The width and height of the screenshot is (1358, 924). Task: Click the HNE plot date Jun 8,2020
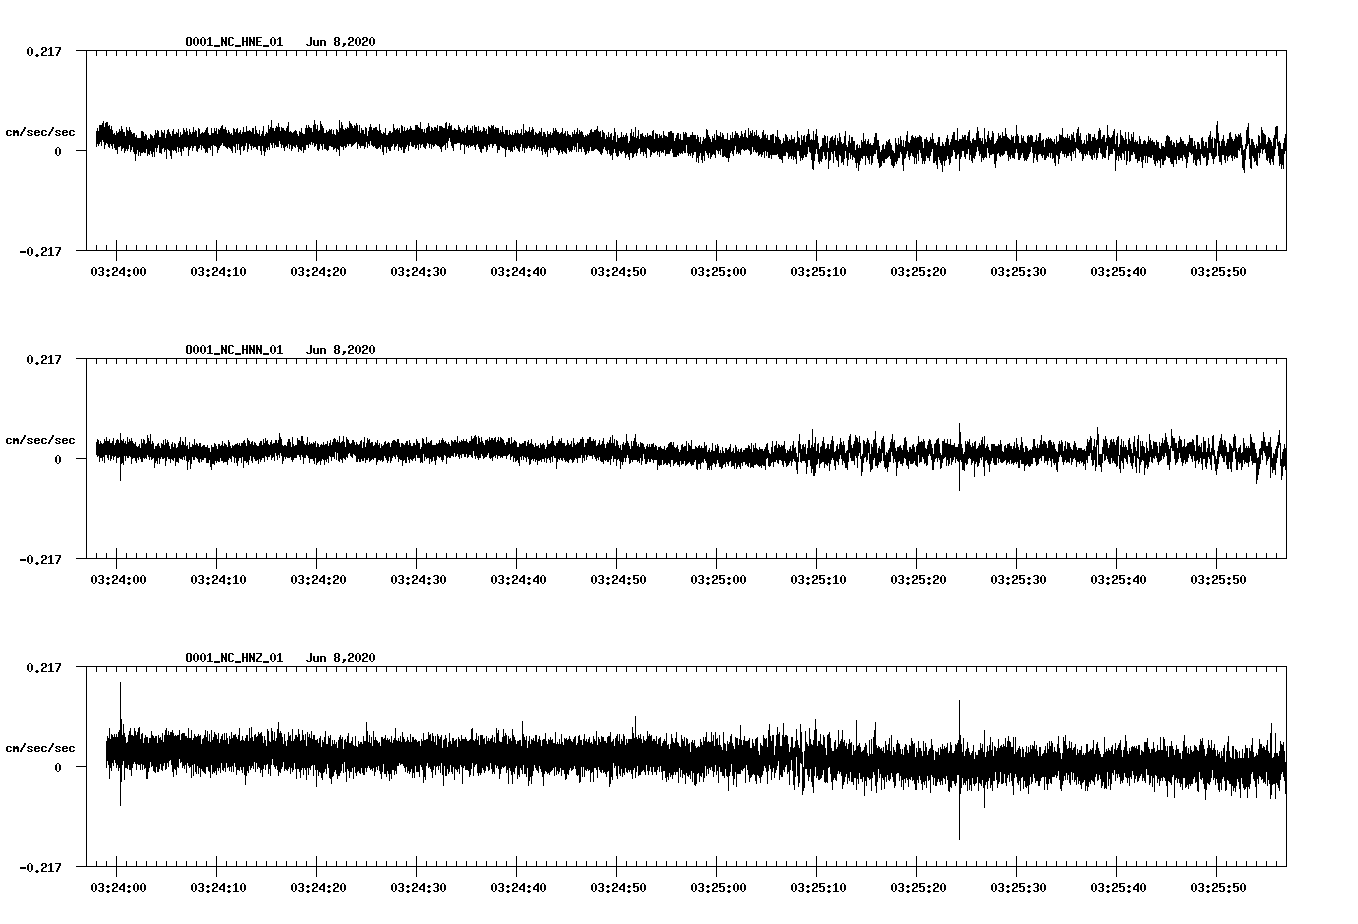click(x=341, y=42)
